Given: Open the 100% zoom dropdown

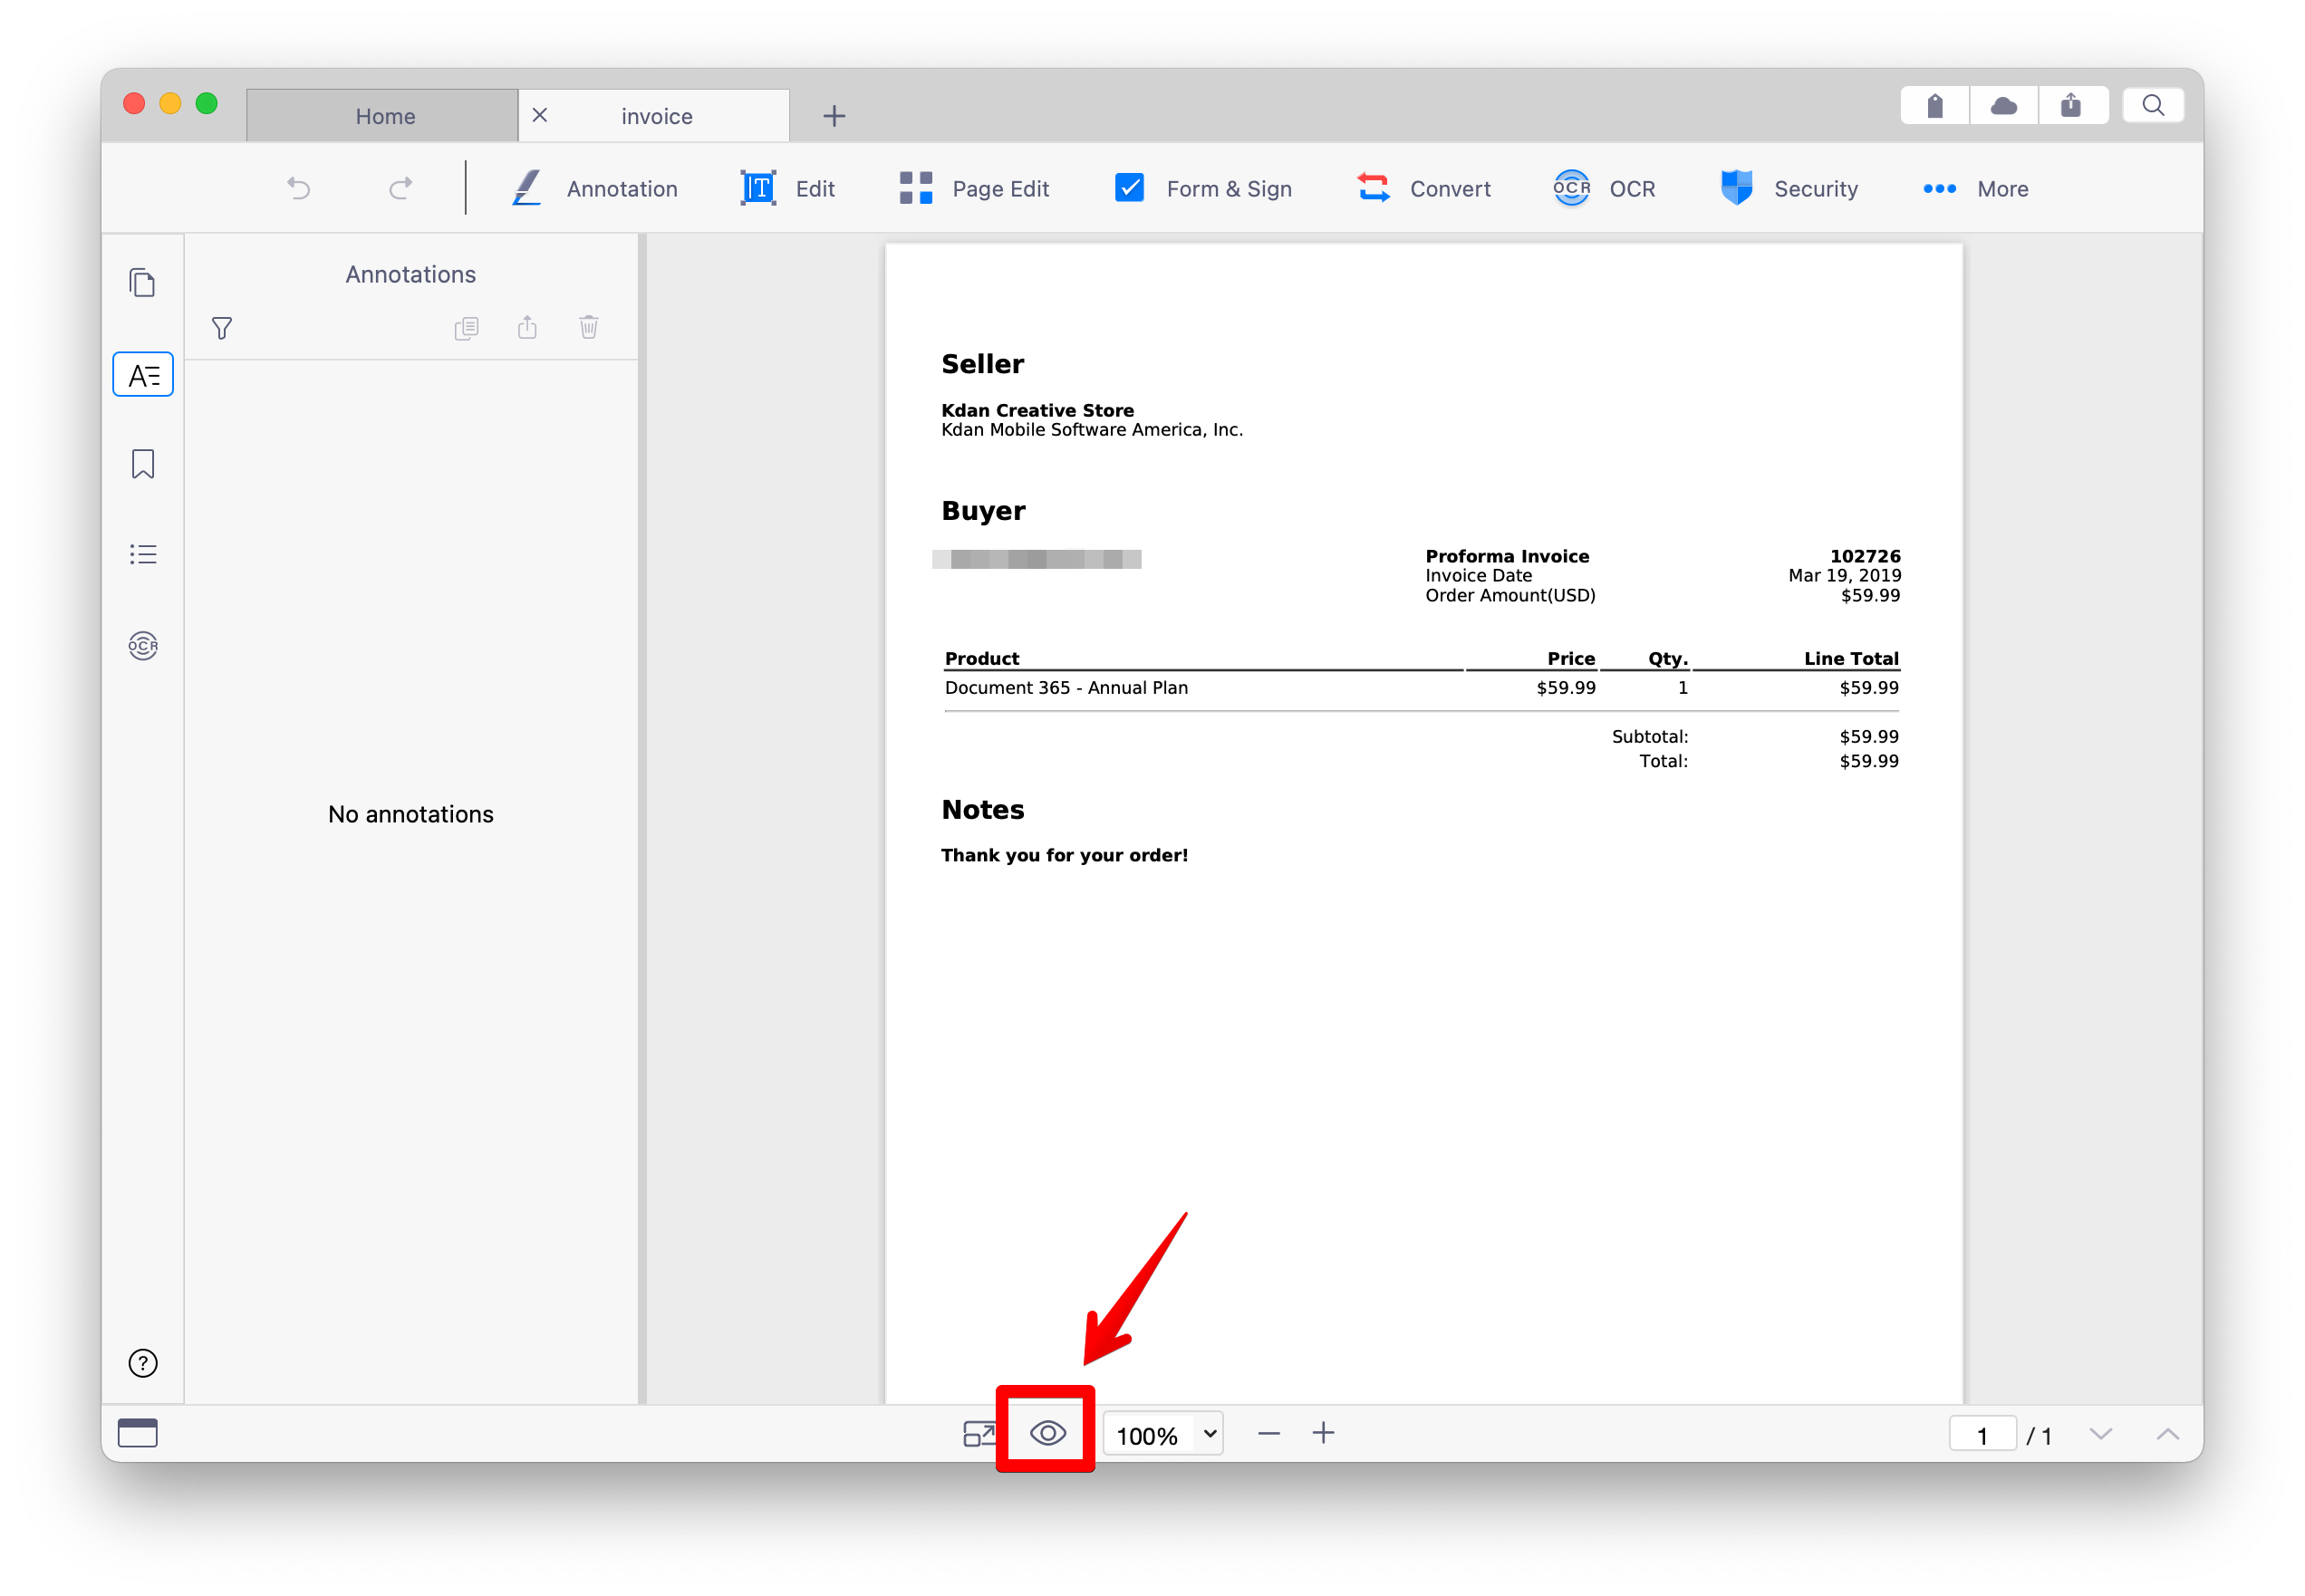Looking at the screenshot, I should point(1164,1435).
